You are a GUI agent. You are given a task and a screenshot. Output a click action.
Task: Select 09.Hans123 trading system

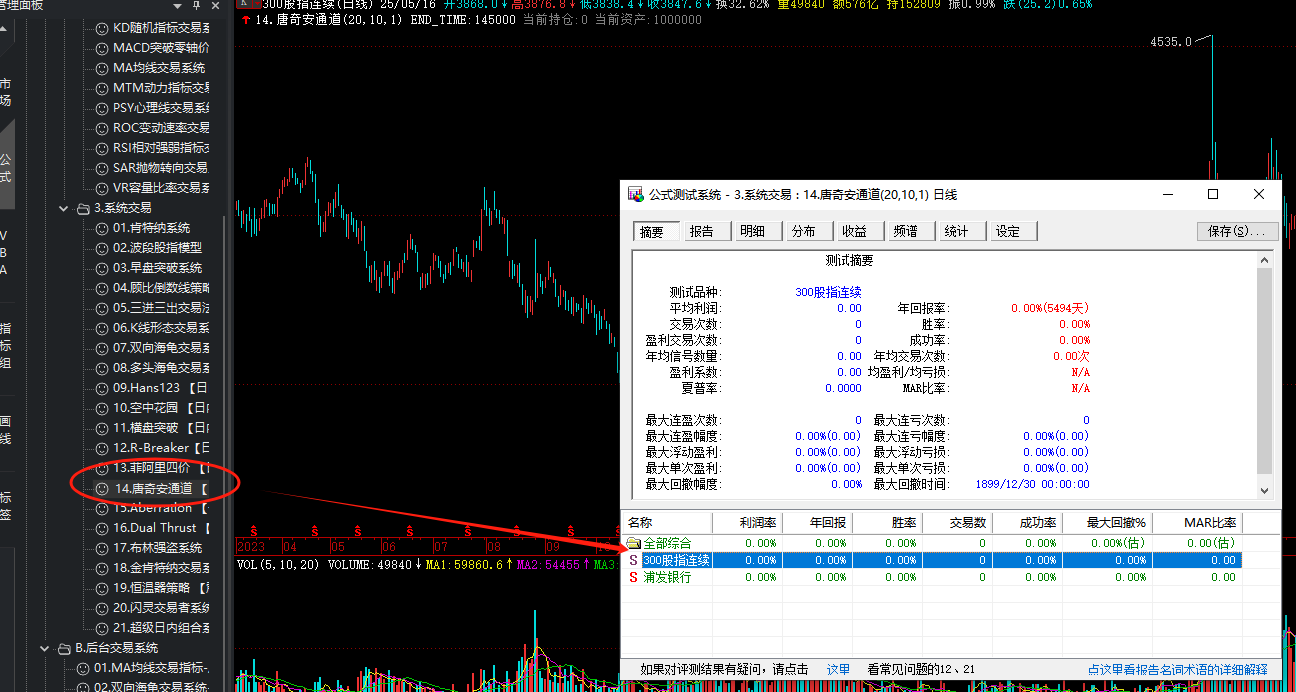[x=161, y=388]
